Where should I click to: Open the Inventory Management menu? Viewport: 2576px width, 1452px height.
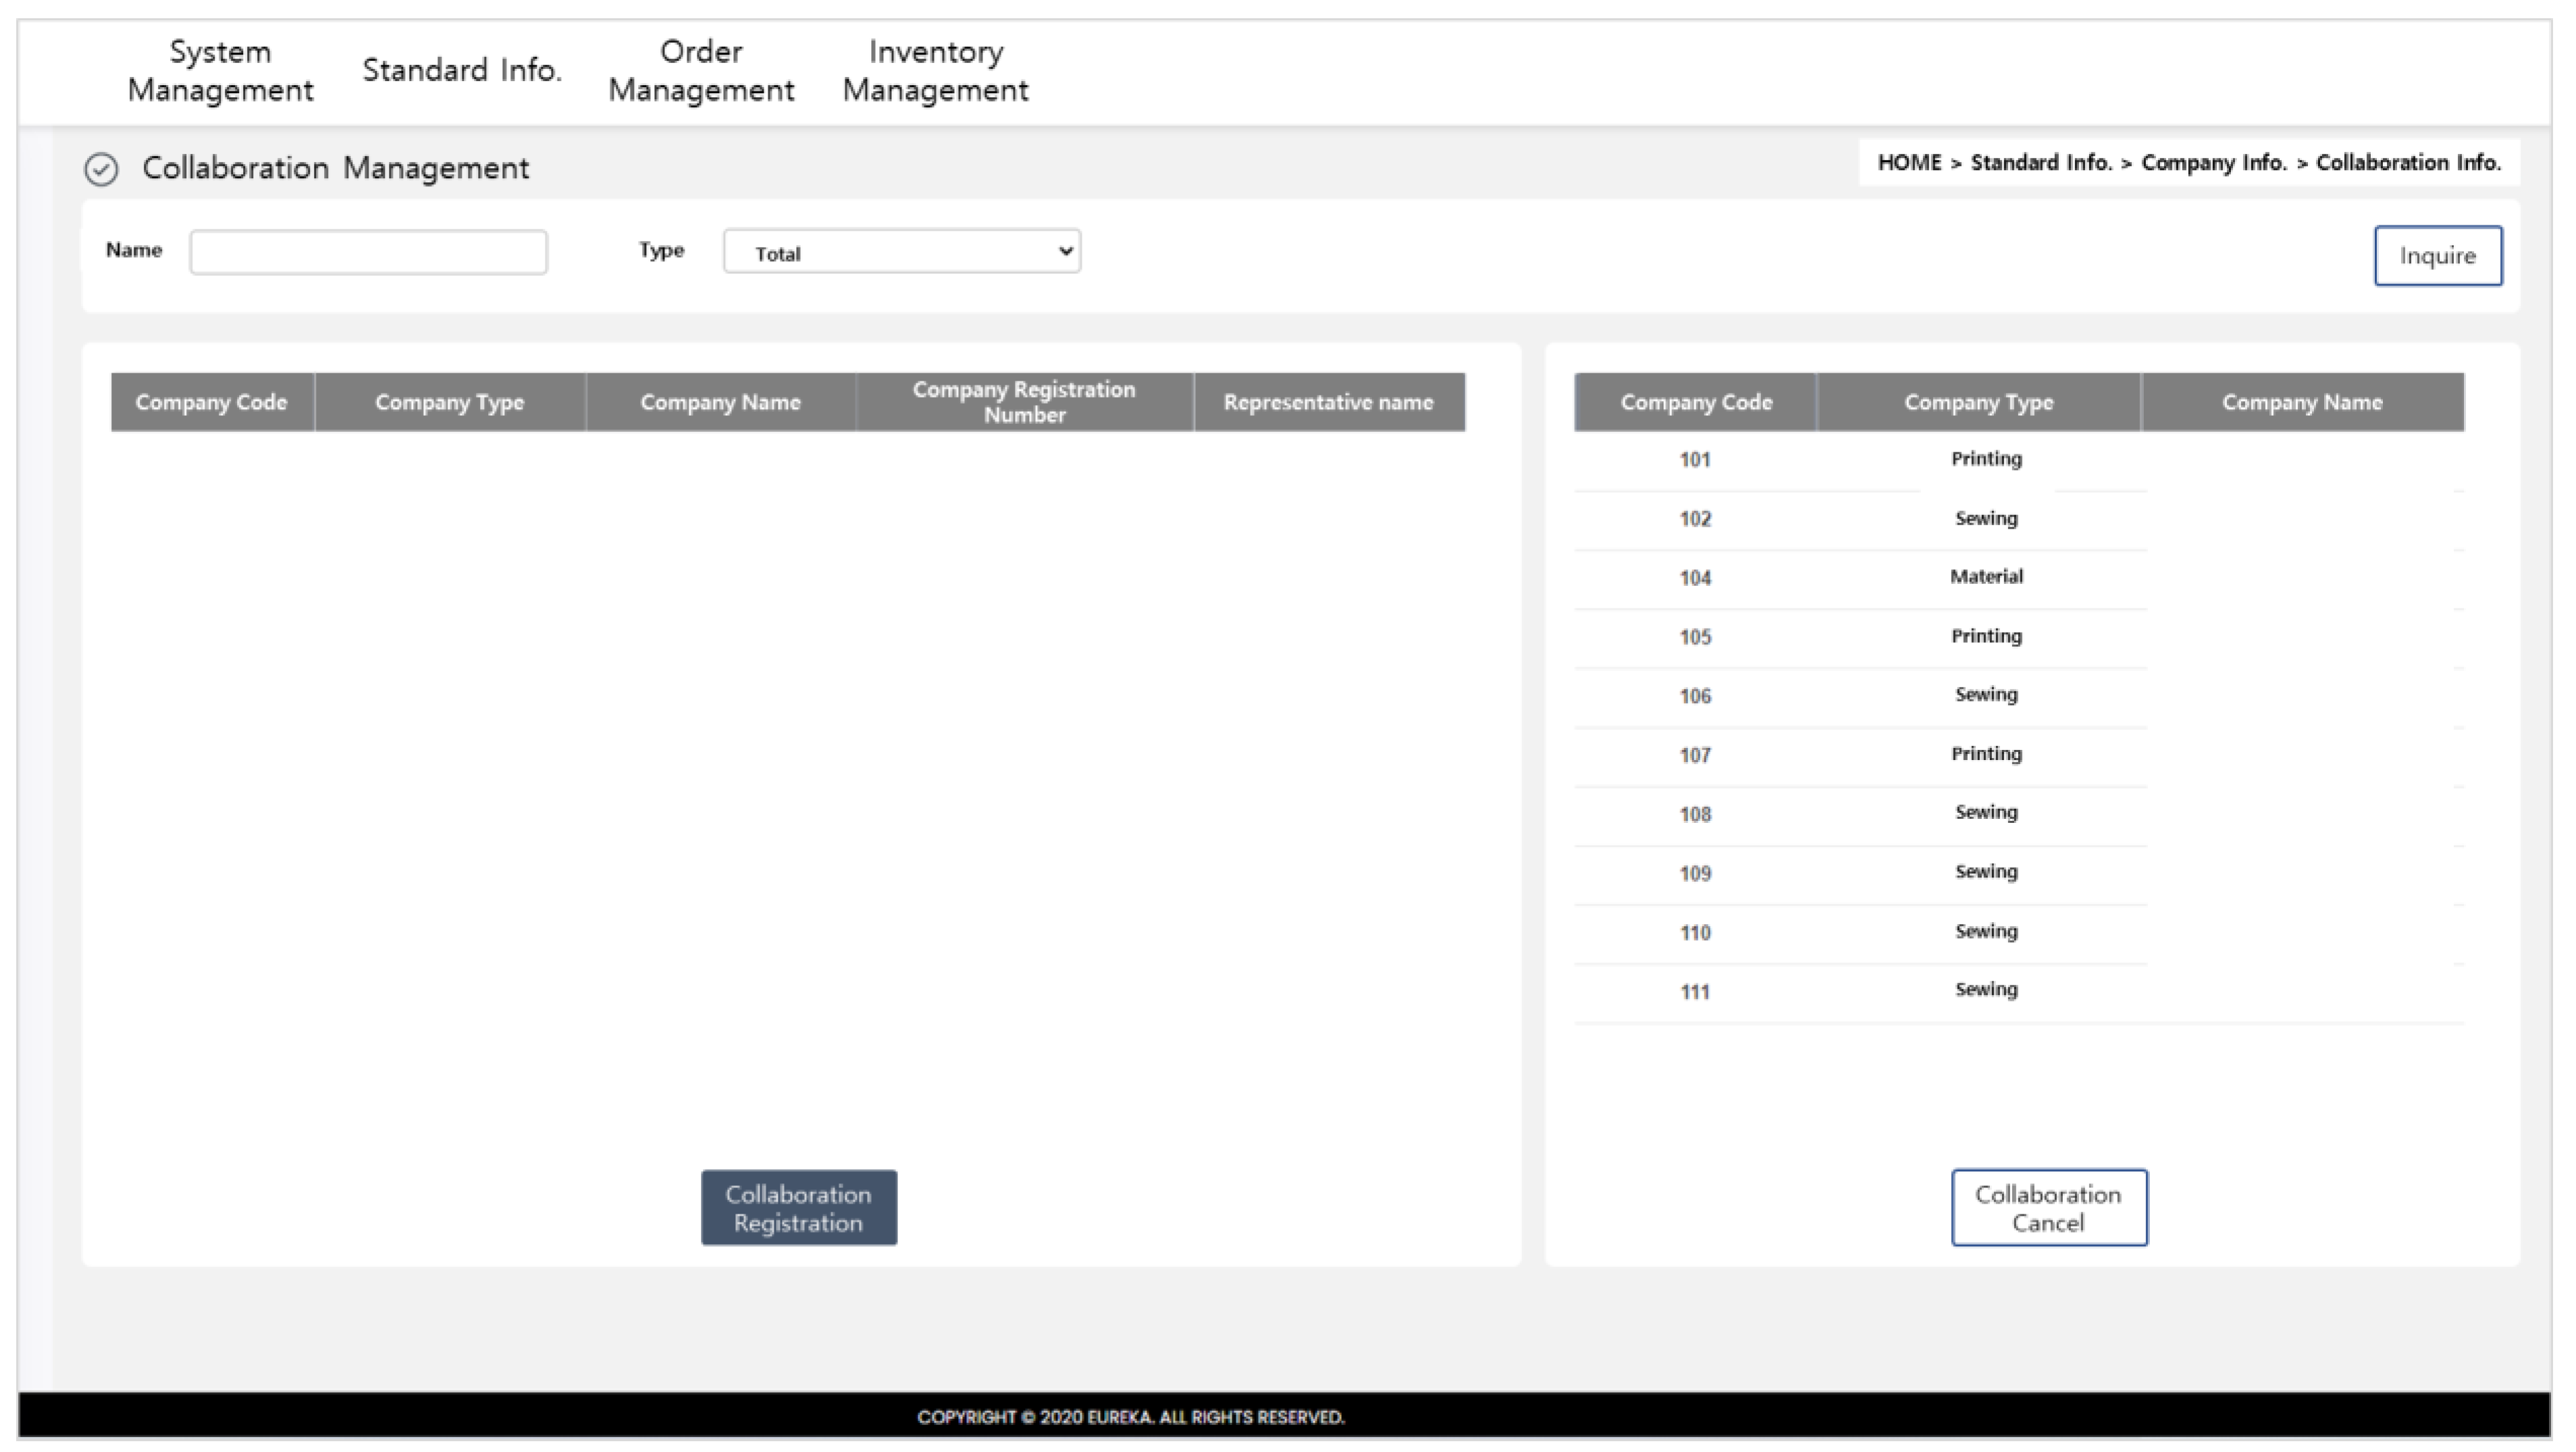935,71
